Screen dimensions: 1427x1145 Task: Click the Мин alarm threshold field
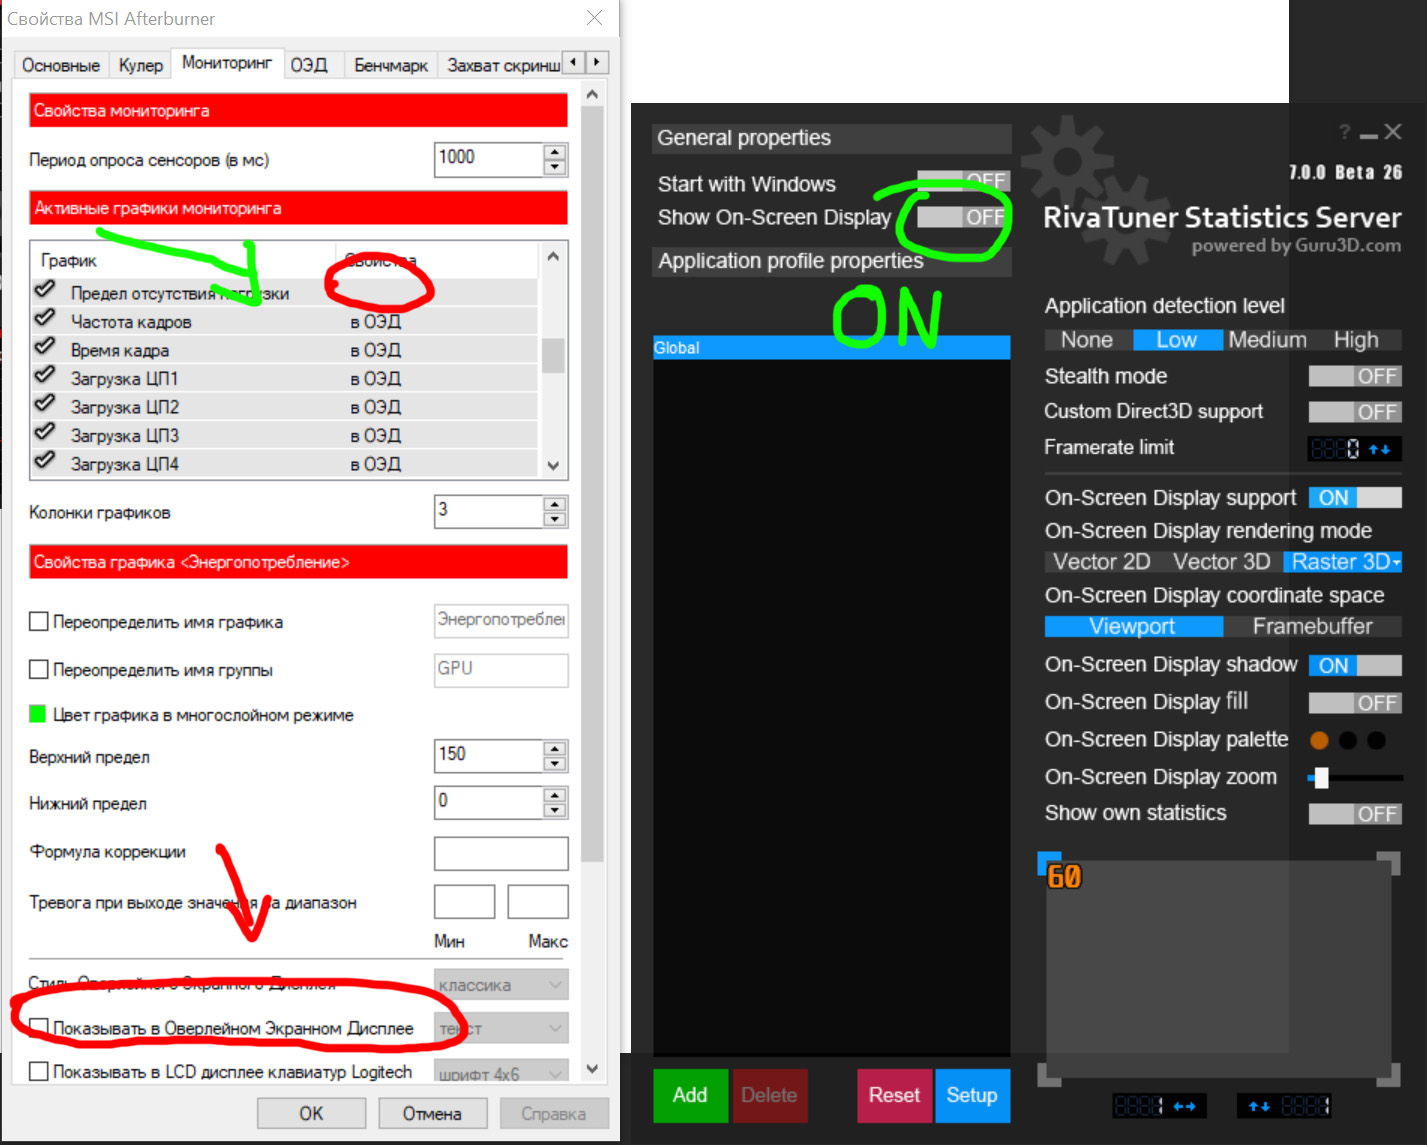(x=464, y=902)
